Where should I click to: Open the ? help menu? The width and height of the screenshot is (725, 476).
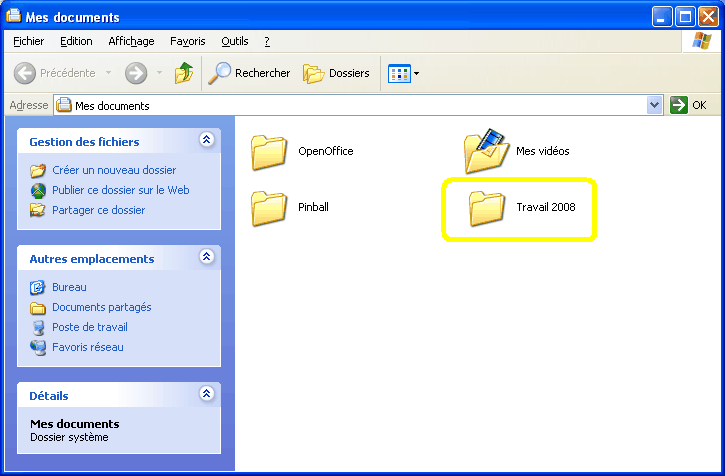[267, 41]
